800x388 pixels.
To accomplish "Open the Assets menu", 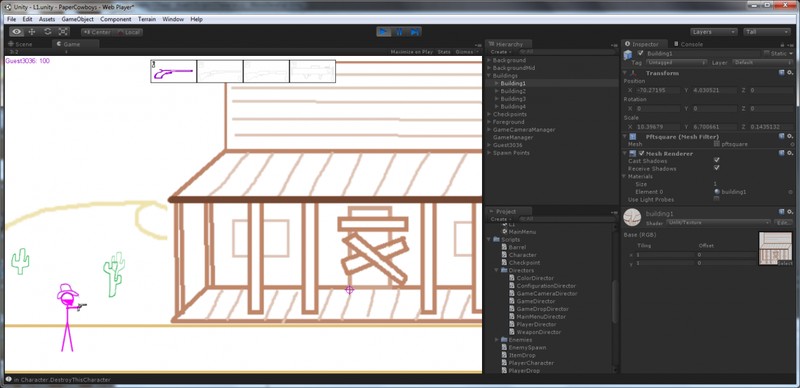I will pos(47,19).
